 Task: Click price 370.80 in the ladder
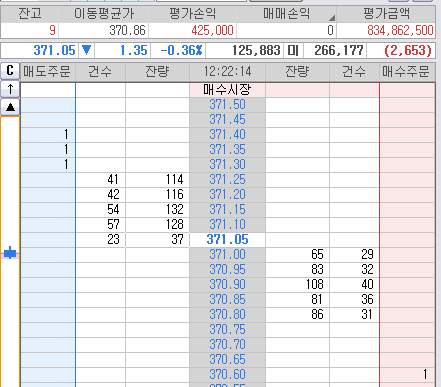pos(227,315)
